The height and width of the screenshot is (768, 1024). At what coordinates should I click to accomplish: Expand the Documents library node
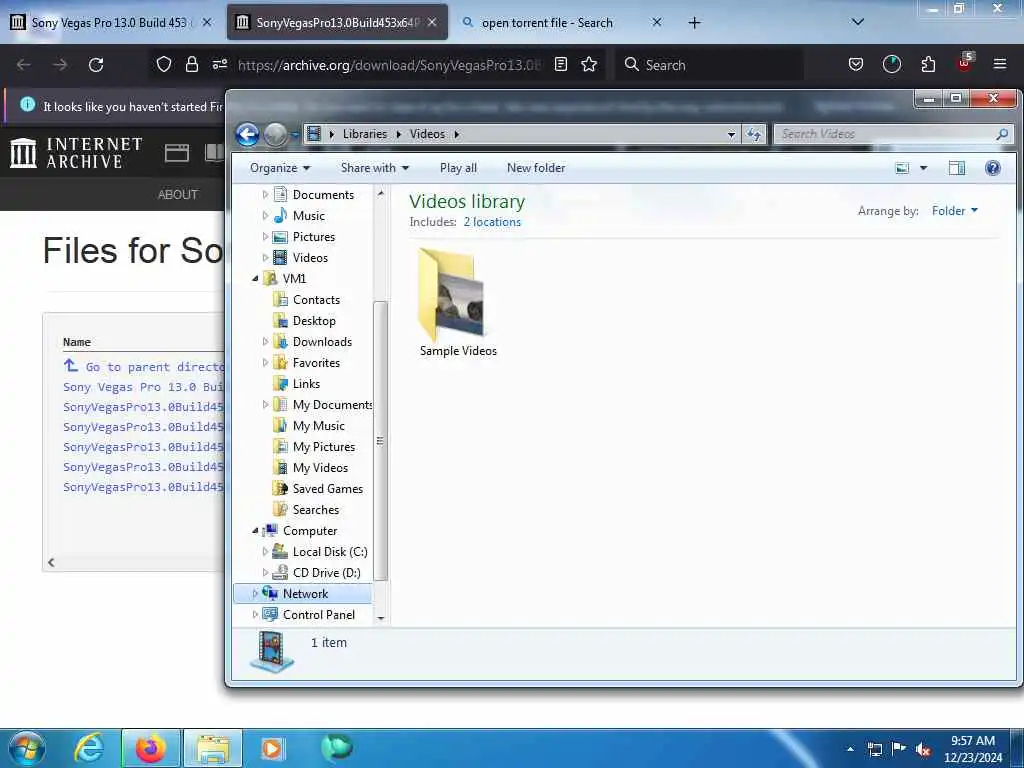tap(265, 195)
